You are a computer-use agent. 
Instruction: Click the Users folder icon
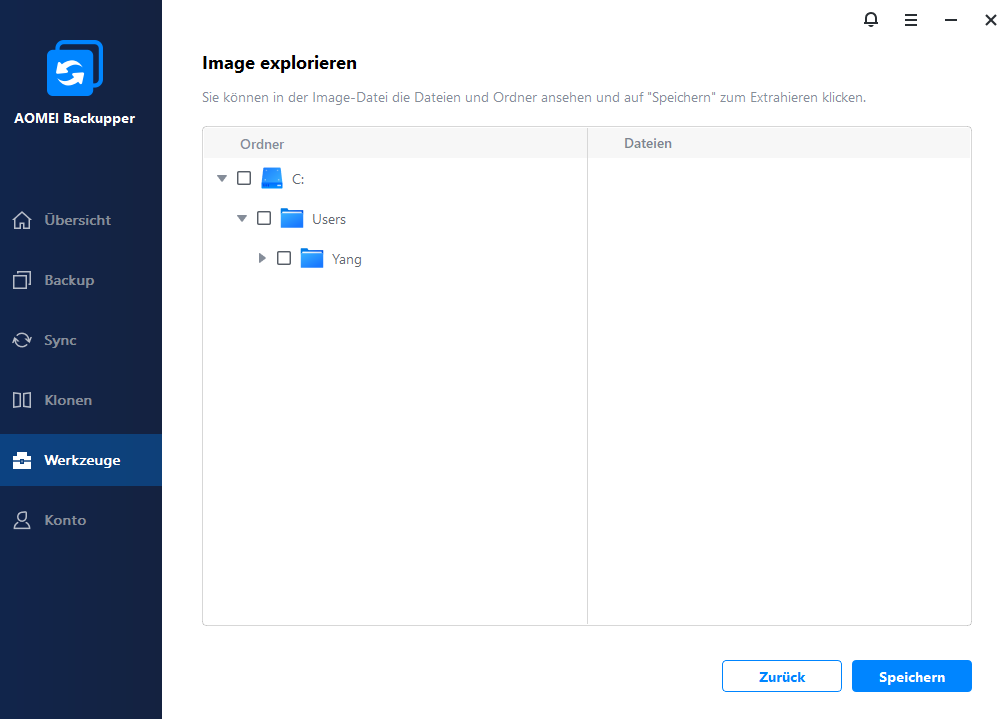point(292,219)
